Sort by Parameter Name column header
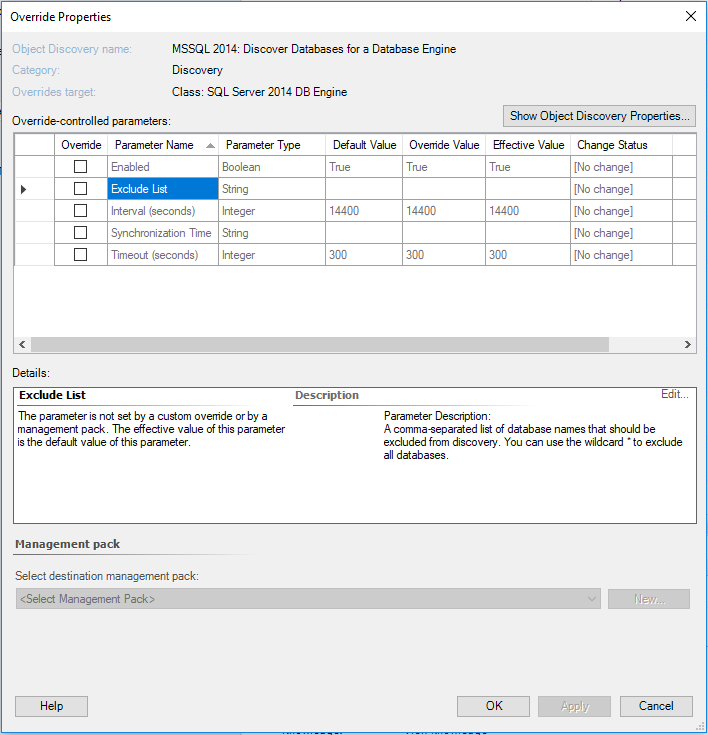 (163, 145)
